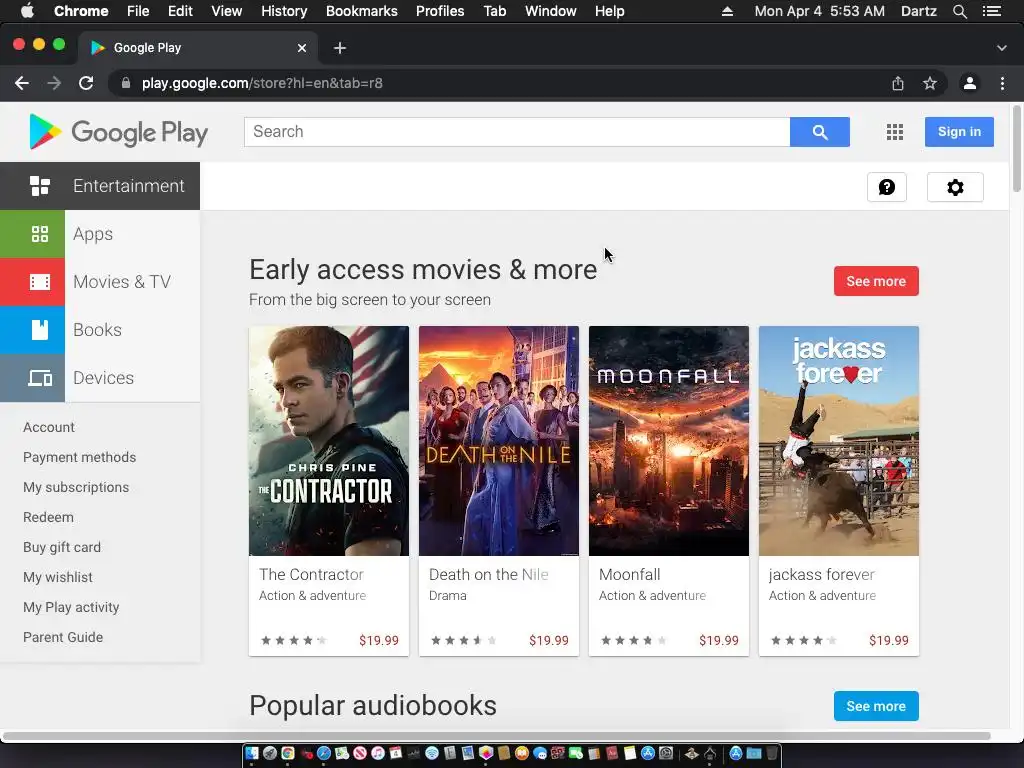The height and width of the screenshot is (768, 1024).
Task: Open the help question mark icon
Action: (x=886, y=187)
